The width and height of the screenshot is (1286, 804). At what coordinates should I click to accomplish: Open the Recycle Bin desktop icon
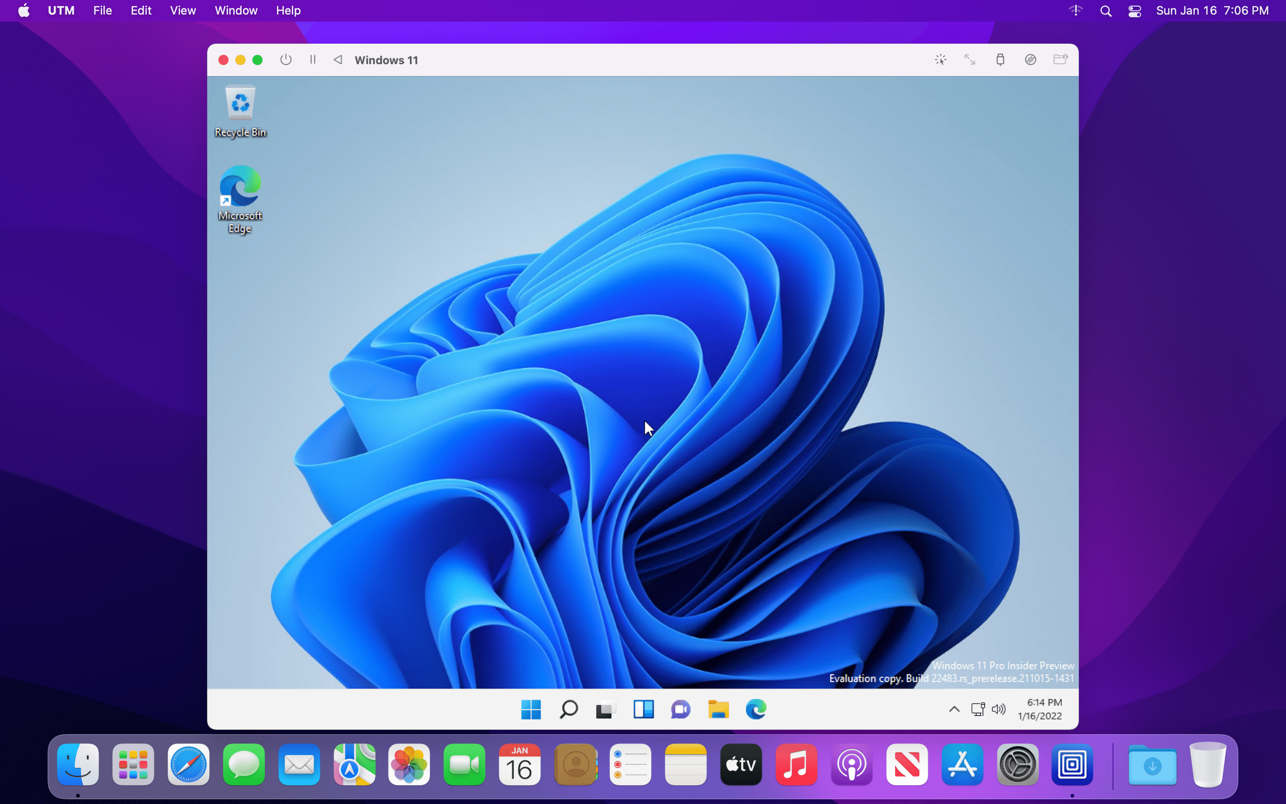[x=240, y=112]
